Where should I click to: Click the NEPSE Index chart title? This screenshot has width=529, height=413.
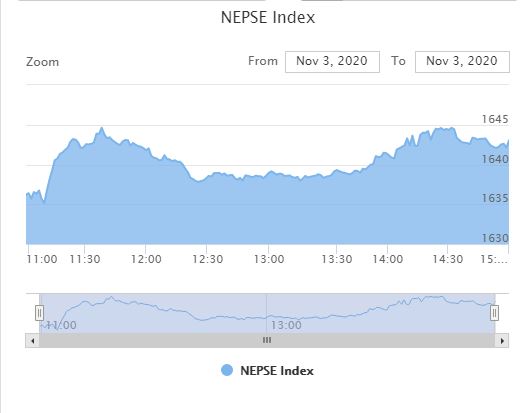[x=268, y=17]
